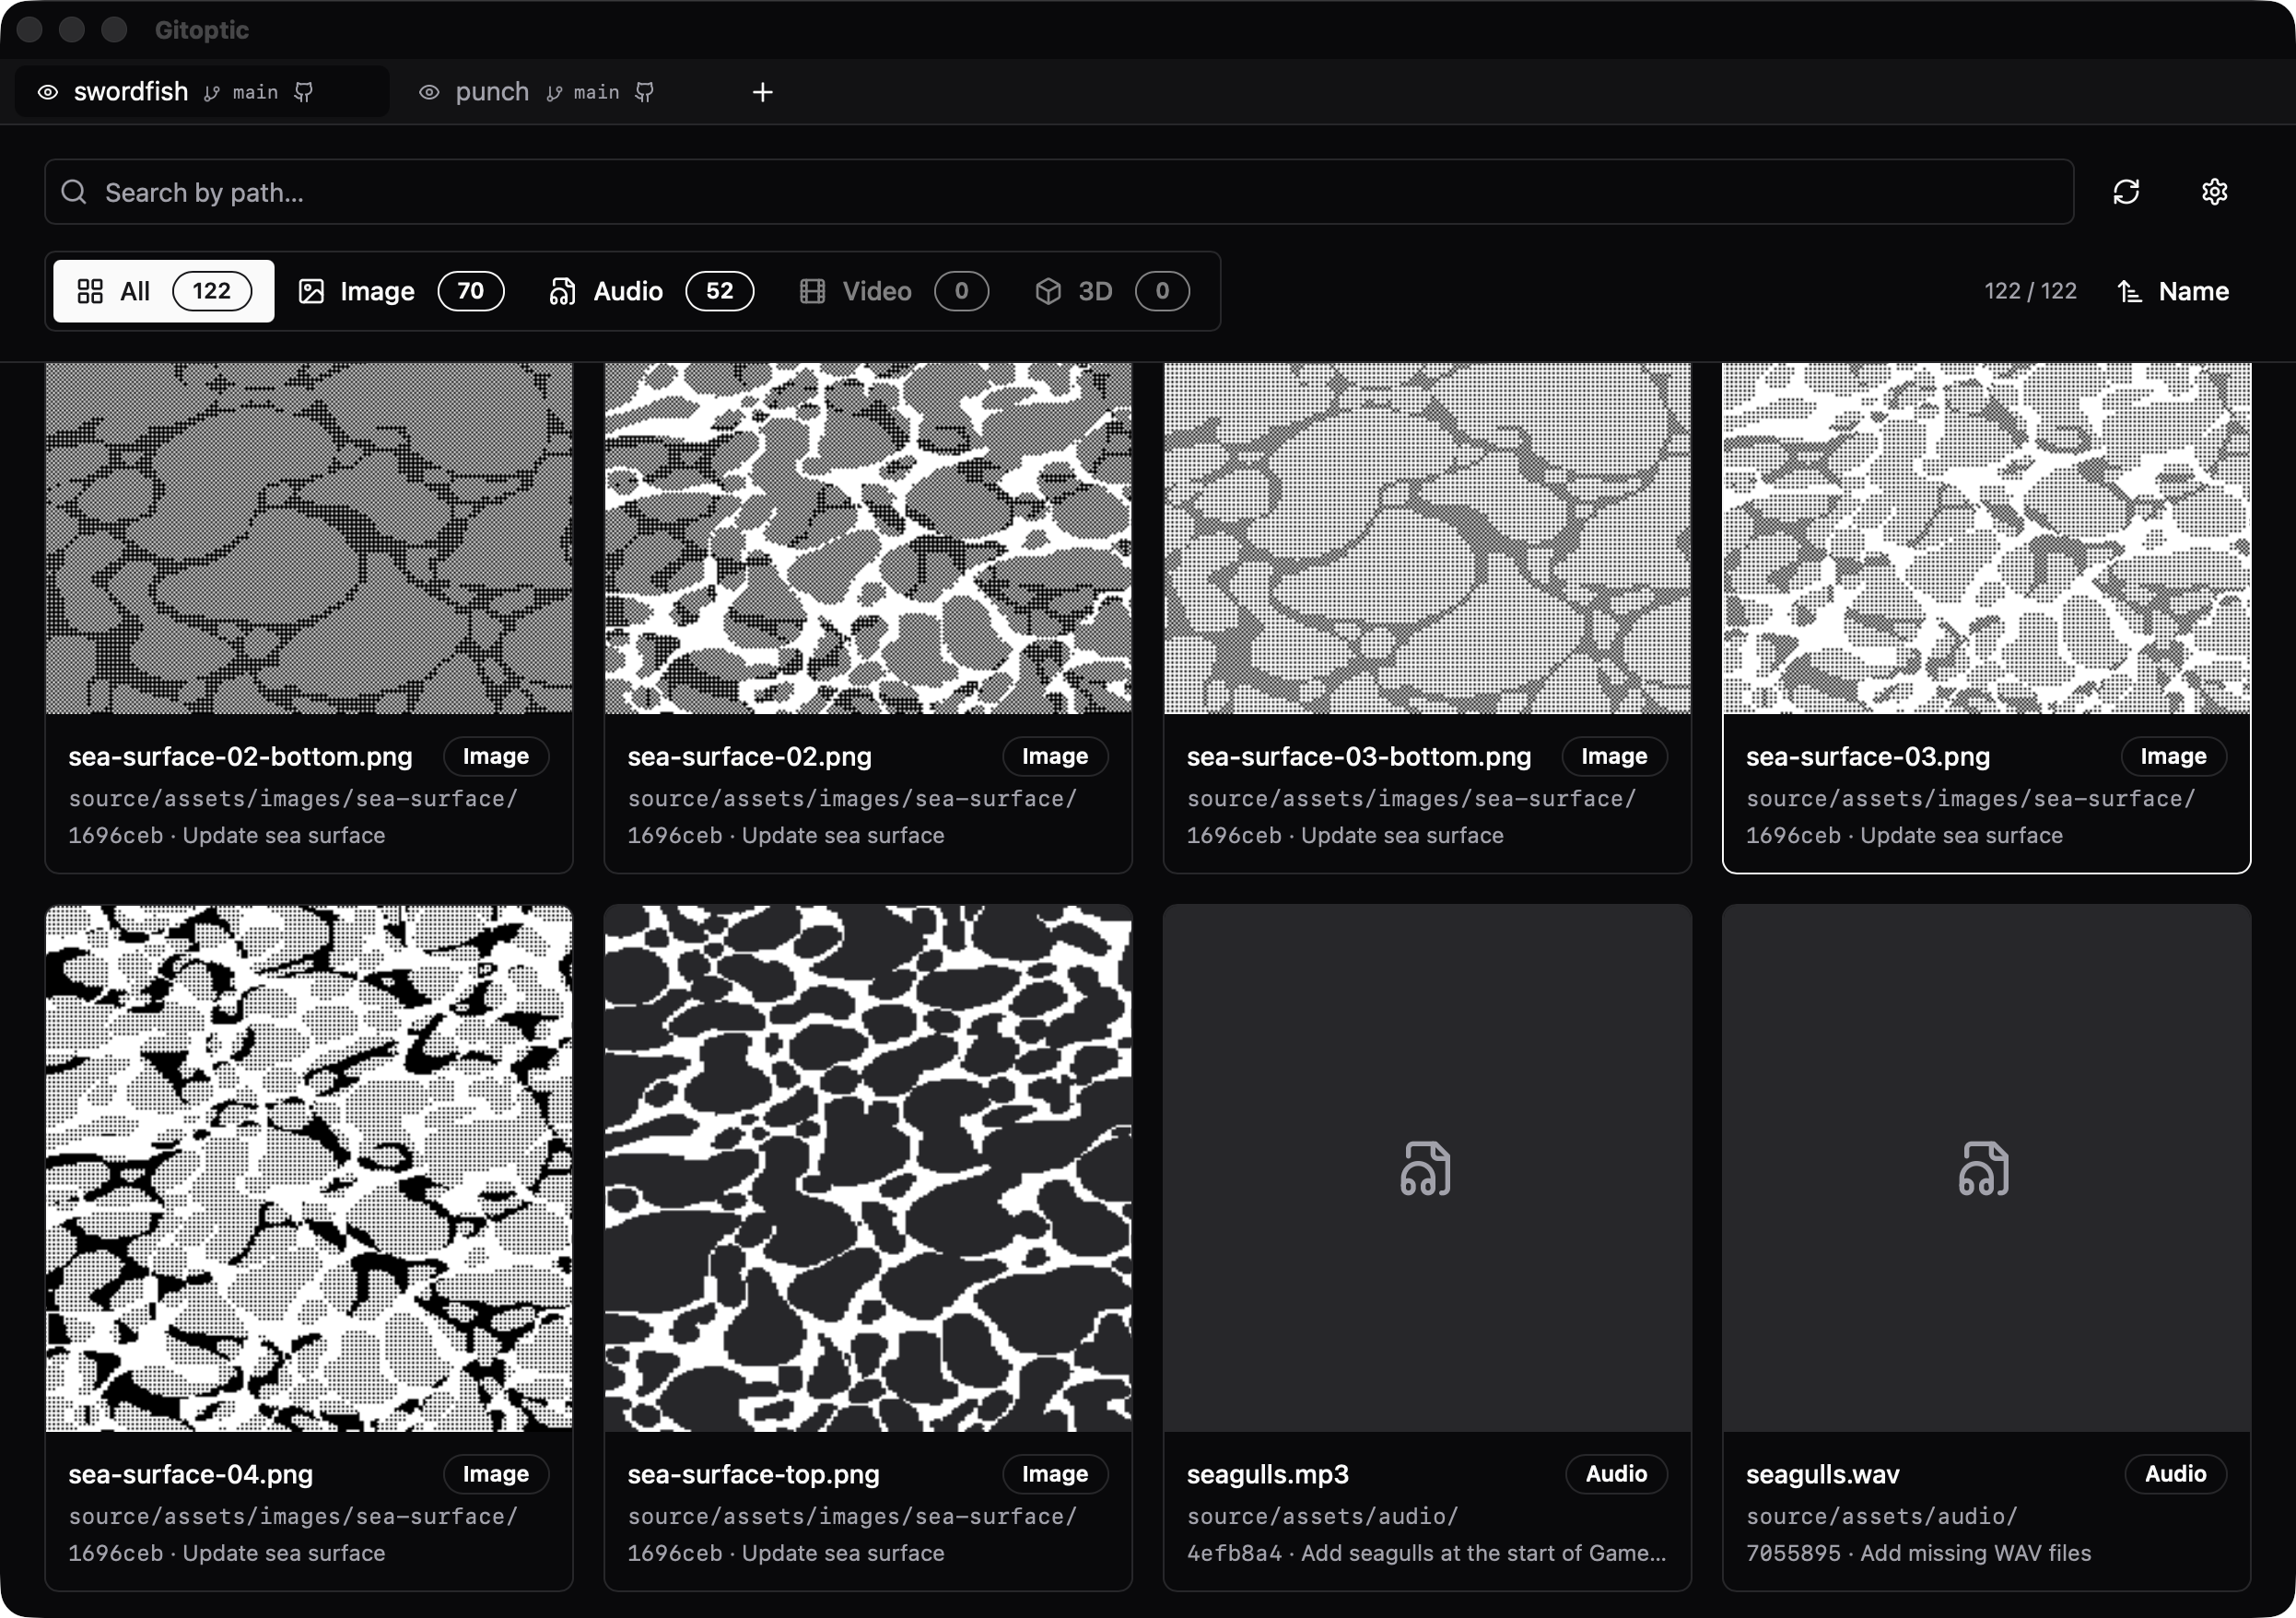Image resolution: width=2296 pixels, height=1618 pixels.
Task: Click the 122 / 122 results counter
Action: pyautogui.click(x=2030, y=291)
